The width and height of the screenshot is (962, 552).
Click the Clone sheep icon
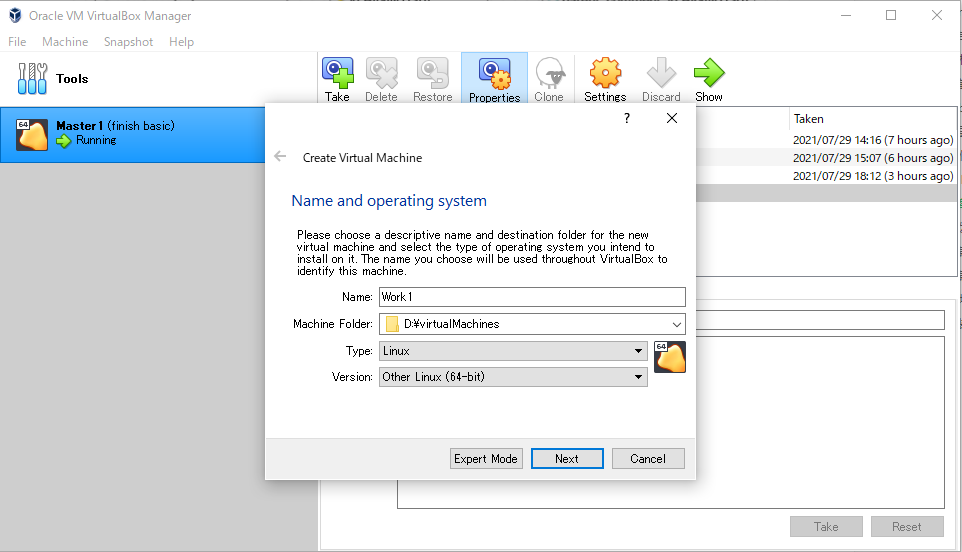(x=550, y=73)
